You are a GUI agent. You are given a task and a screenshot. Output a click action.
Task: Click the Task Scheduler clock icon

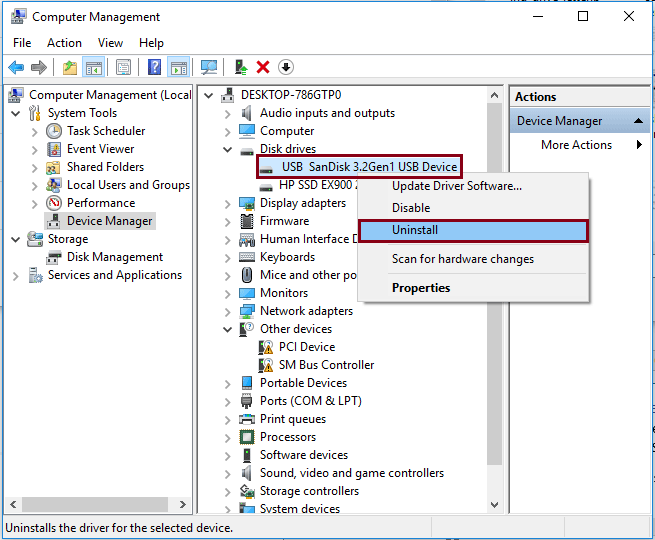(54, 131)
